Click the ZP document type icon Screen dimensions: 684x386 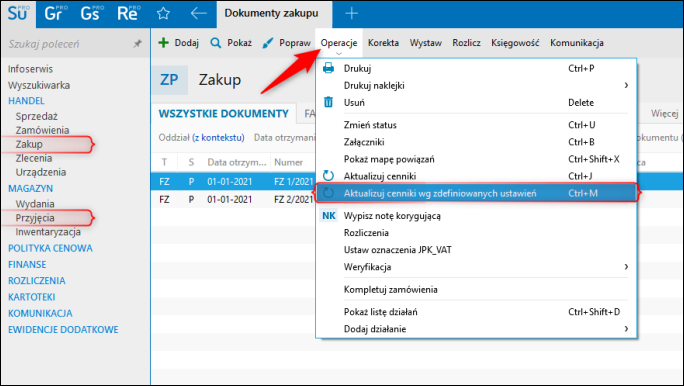point(169,80)
